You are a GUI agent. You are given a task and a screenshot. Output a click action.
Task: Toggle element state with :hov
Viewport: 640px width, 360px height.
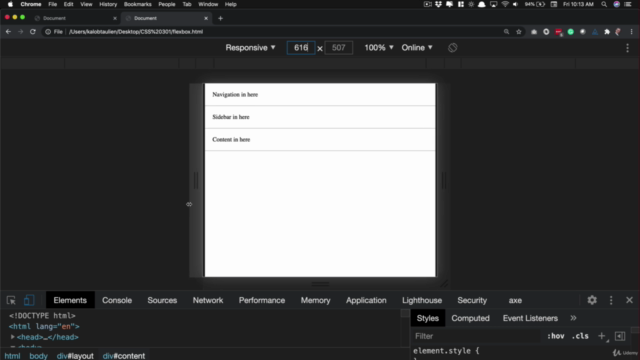click(x=556, y=336)
